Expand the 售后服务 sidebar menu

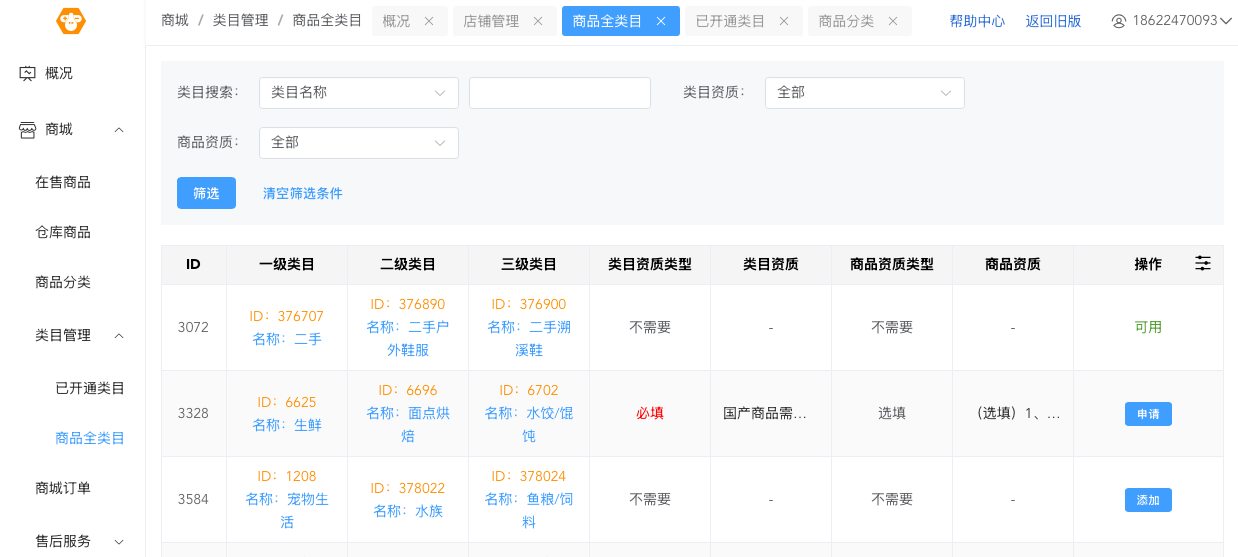(119, 541)
